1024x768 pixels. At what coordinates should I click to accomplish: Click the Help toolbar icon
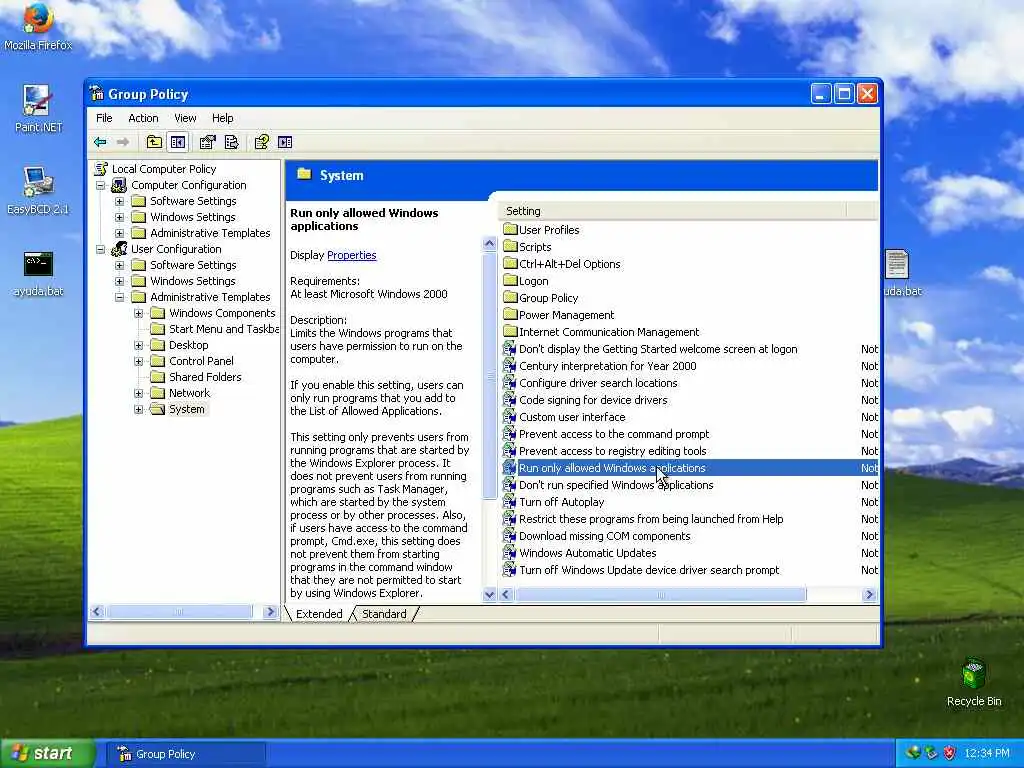(261, 142)
